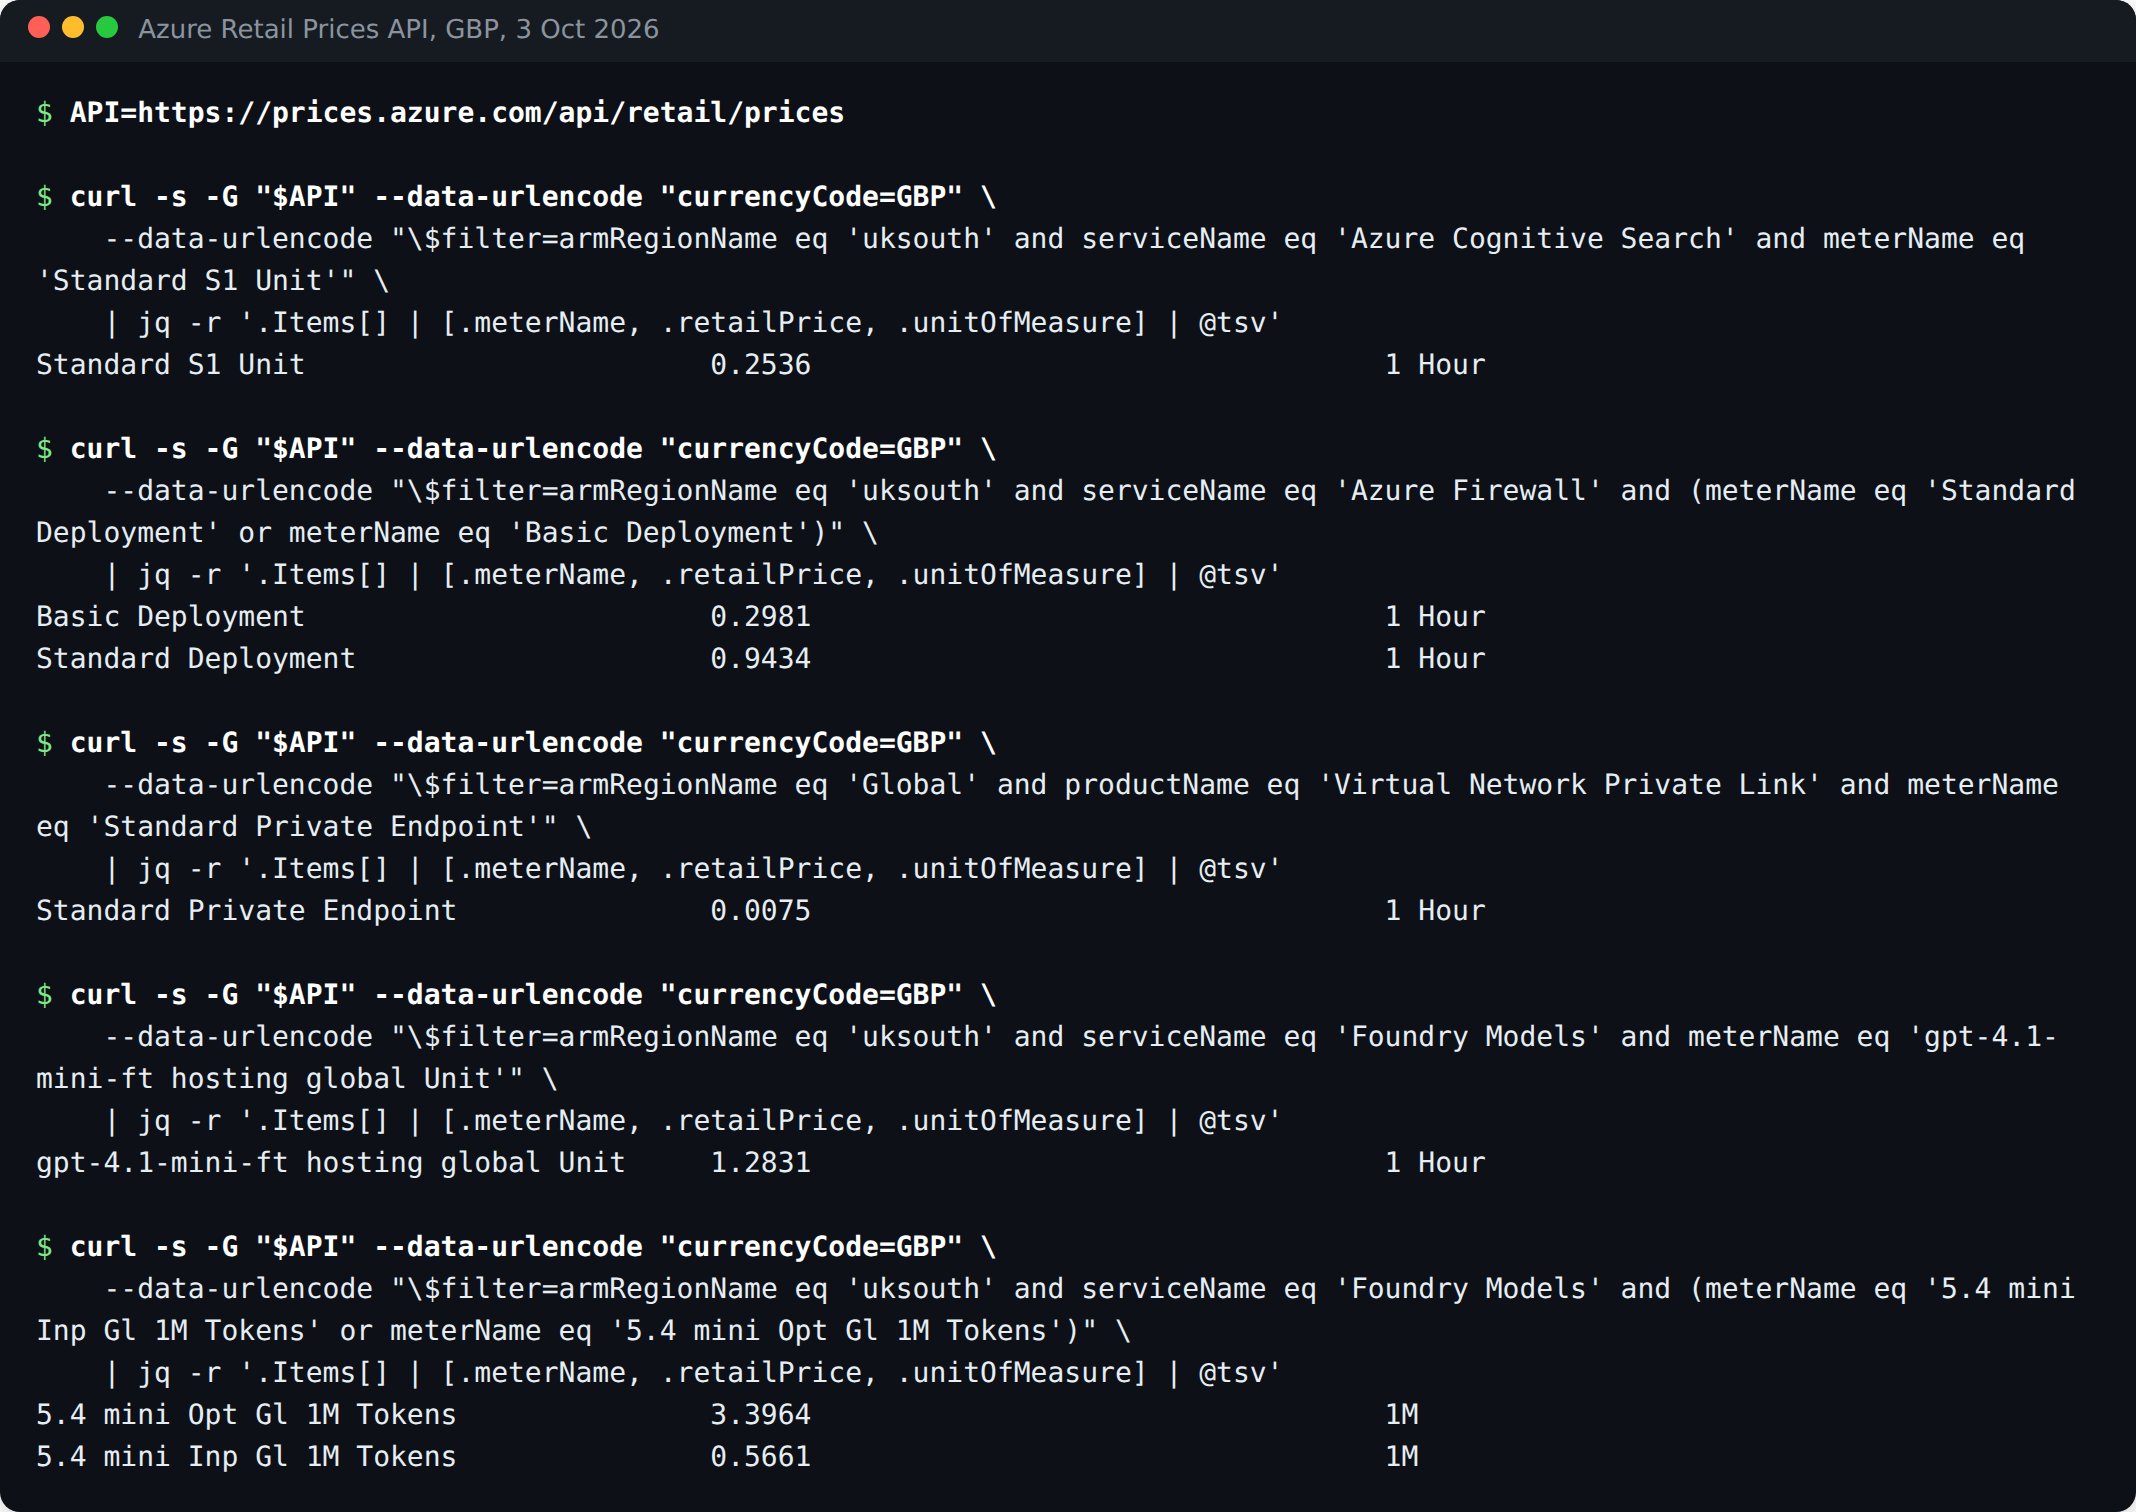Click the price value 1.2831
The width and height of the screenshot is (2136, 1512).
pyautogui.click(x=760, y=1163)
